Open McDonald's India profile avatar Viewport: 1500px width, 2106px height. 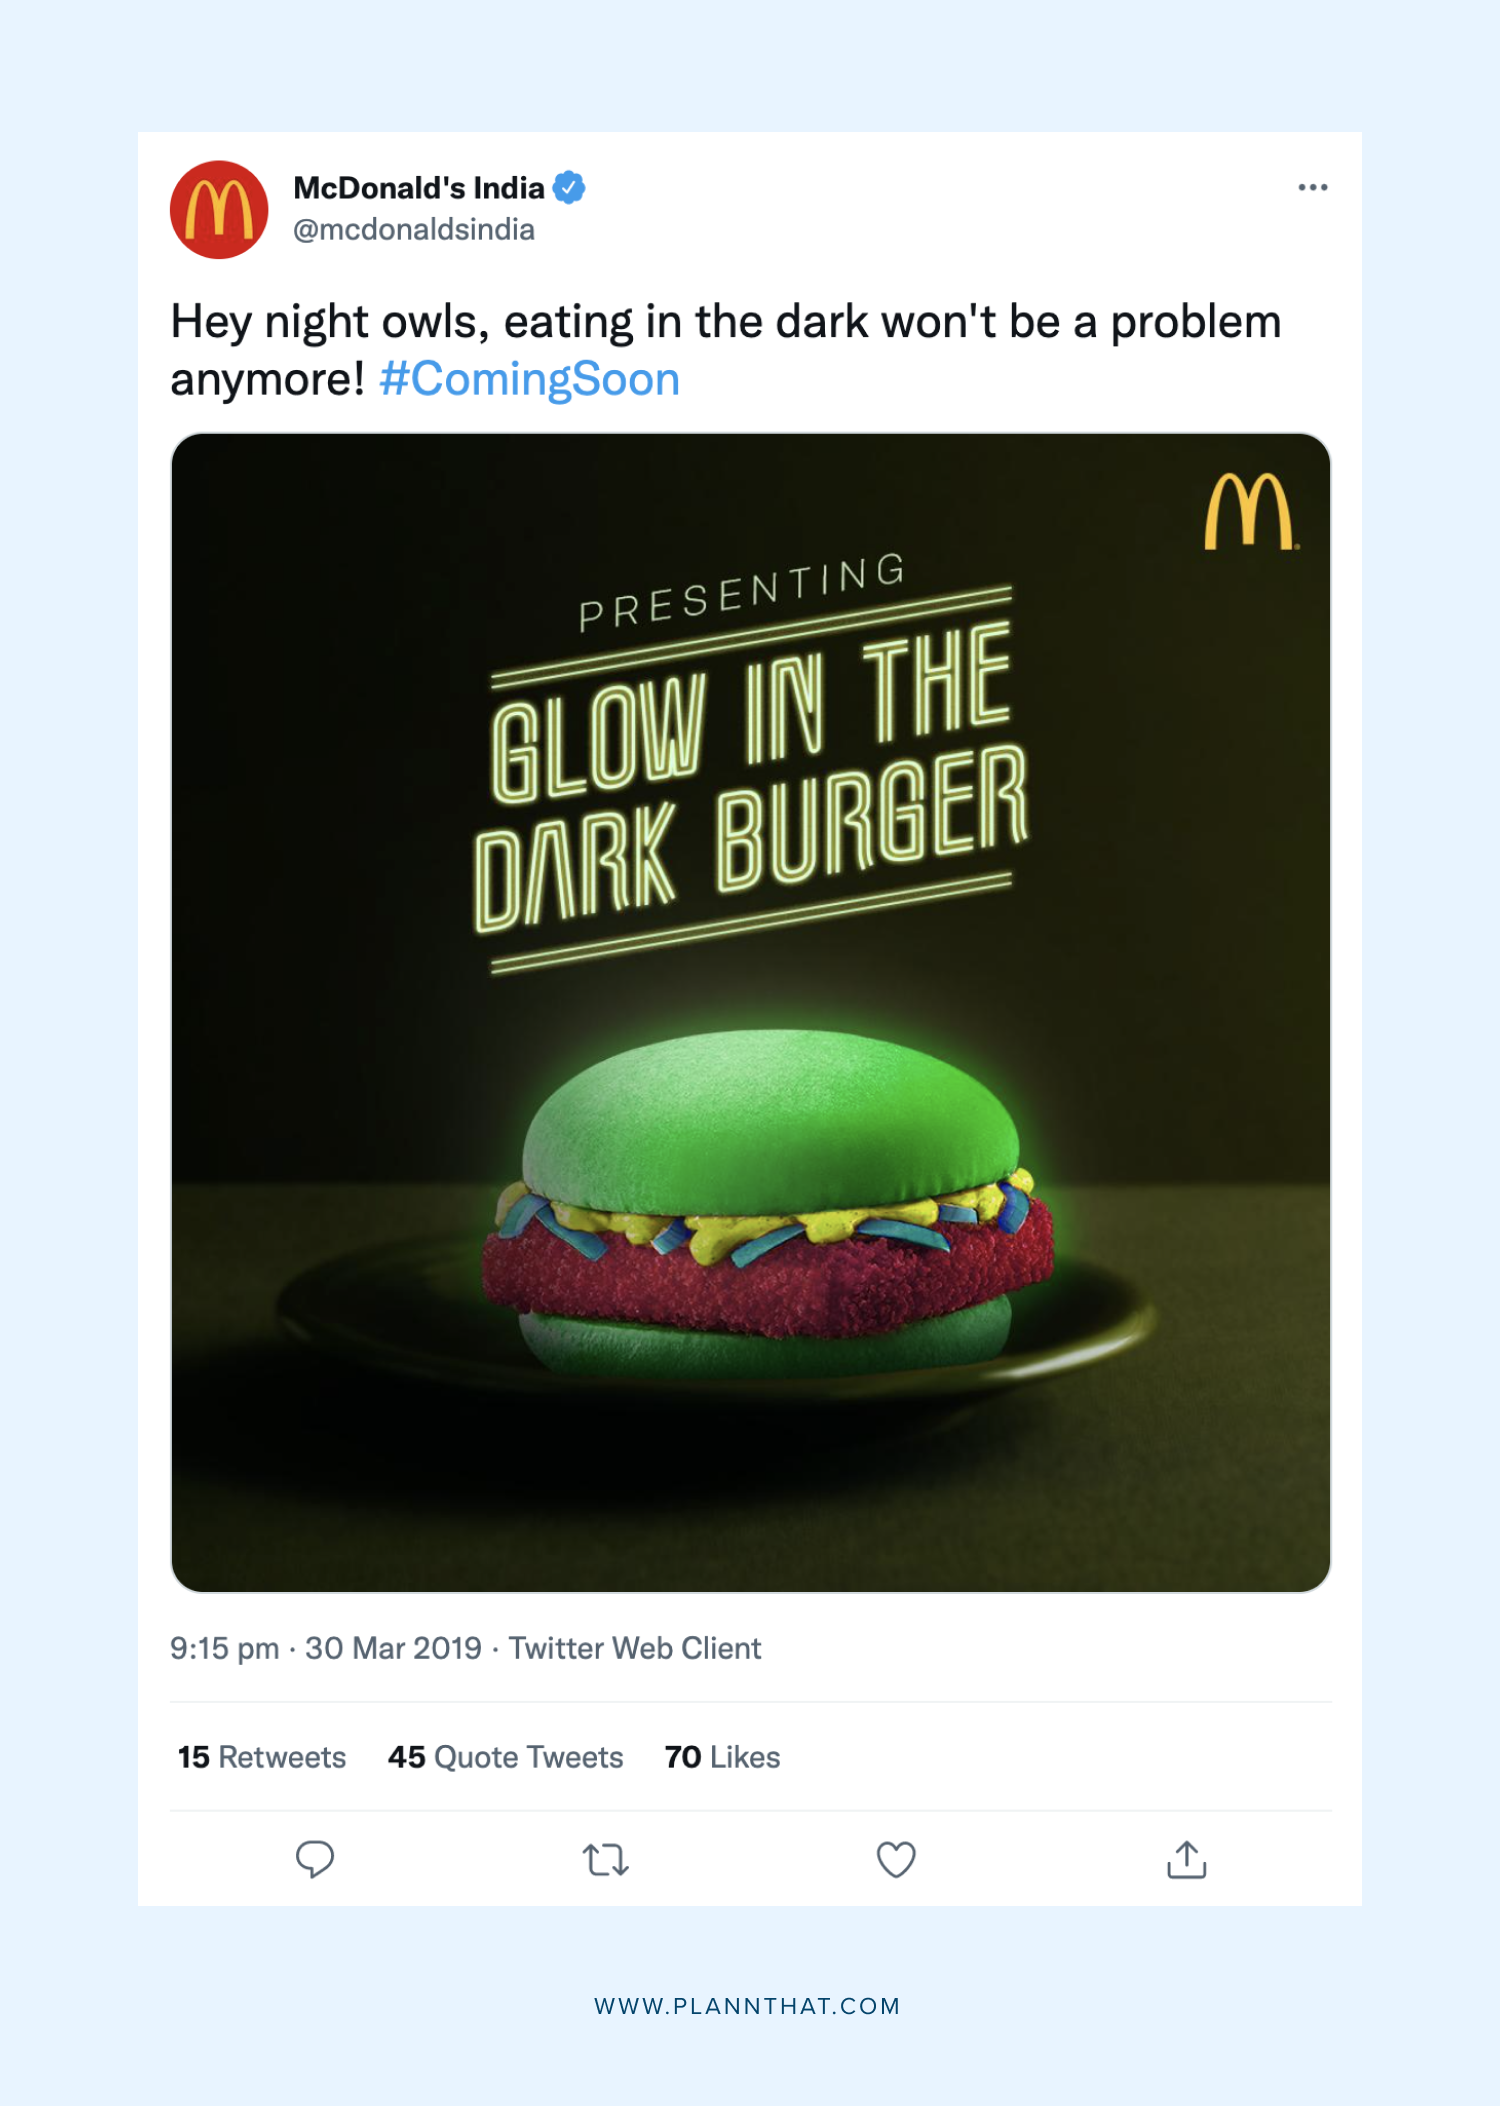pyautogui.click(x=219, y=209)
